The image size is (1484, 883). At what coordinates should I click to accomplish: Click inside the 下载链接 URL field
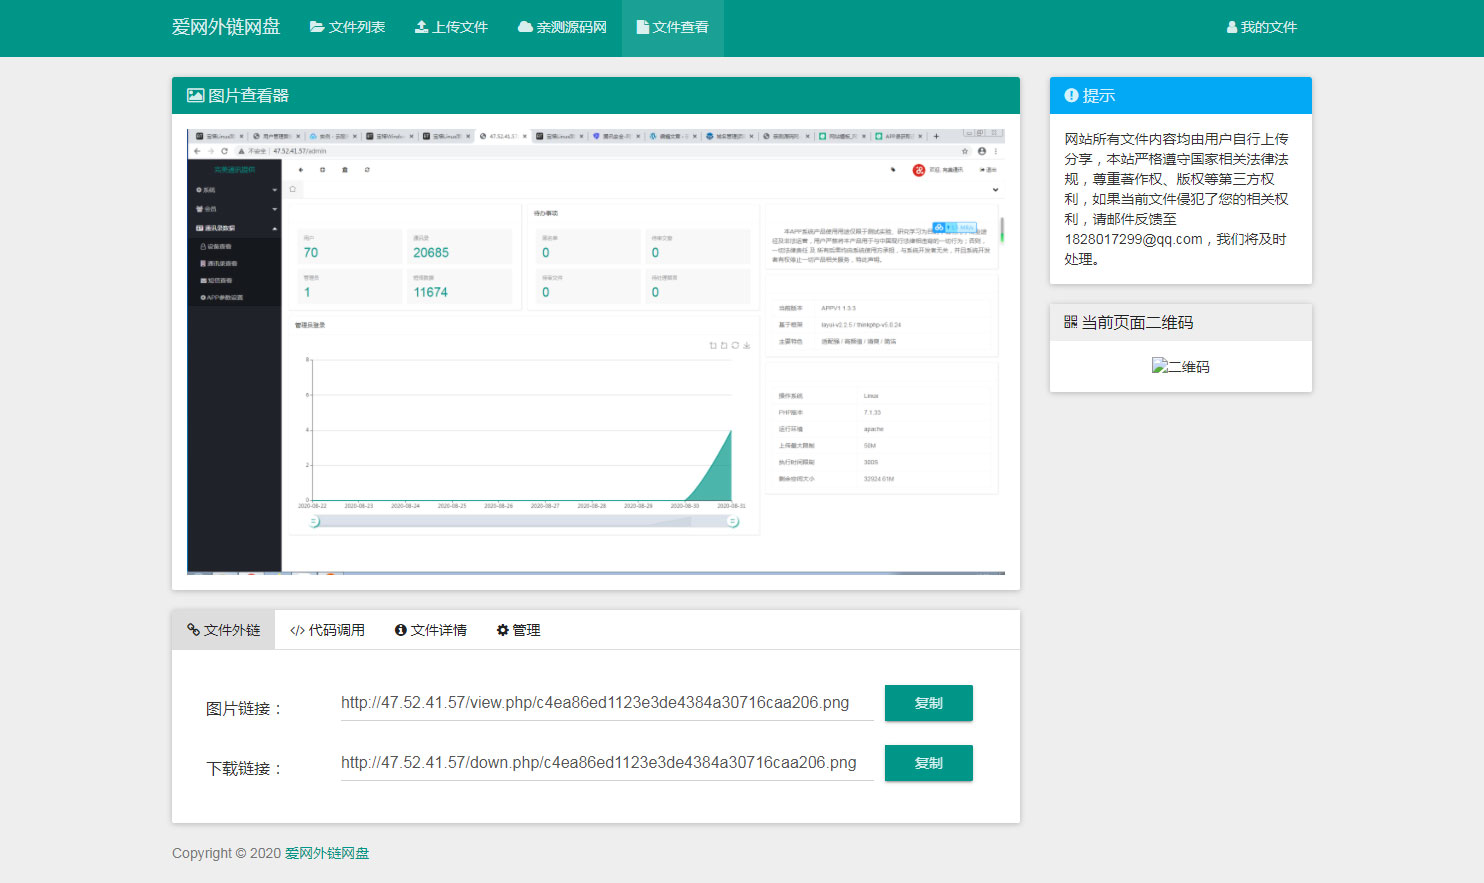click(600, 762)
